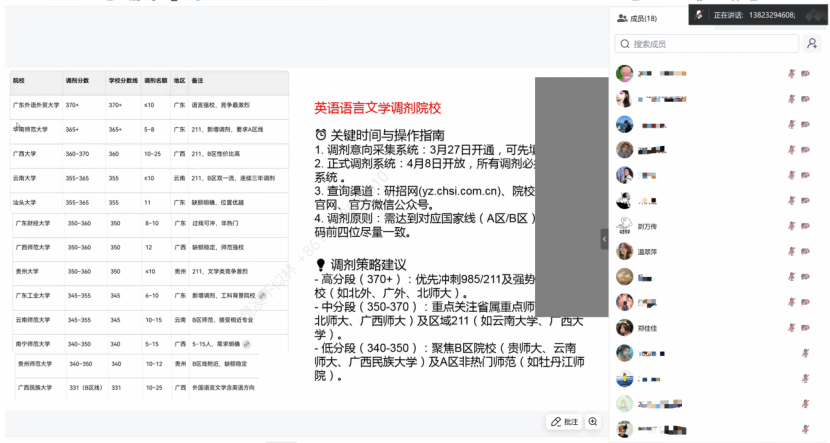Collapse the members panel with side arrow

coord(604,239)
